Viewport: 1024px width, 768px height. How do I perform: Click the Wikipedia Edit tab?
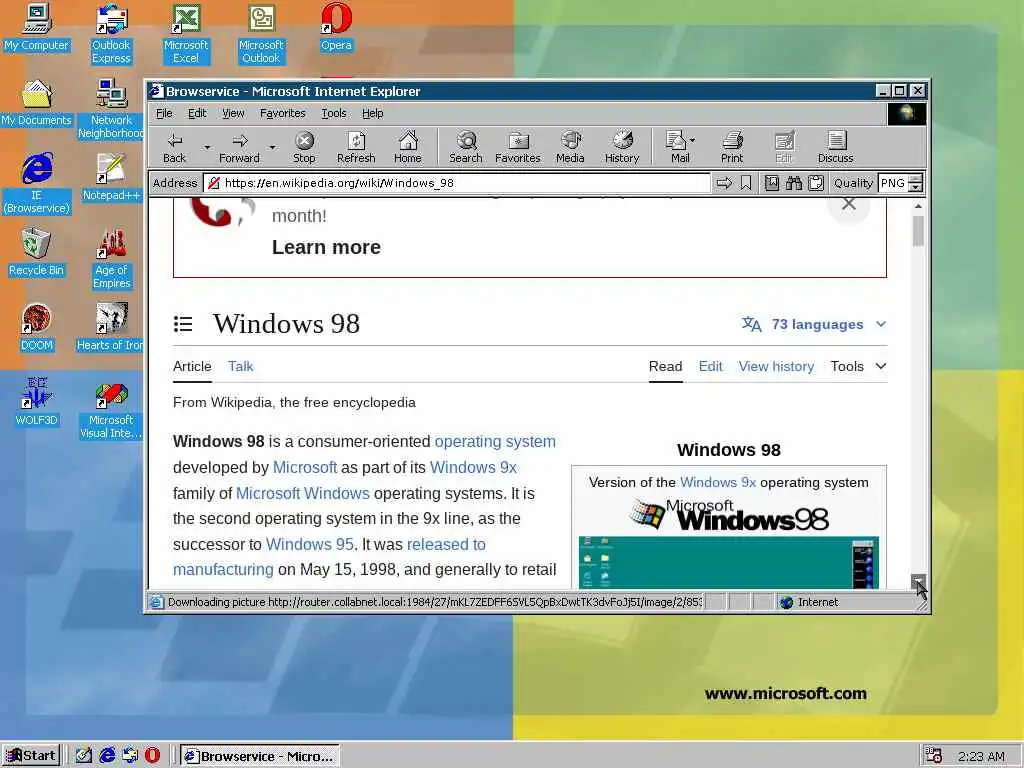711,366
